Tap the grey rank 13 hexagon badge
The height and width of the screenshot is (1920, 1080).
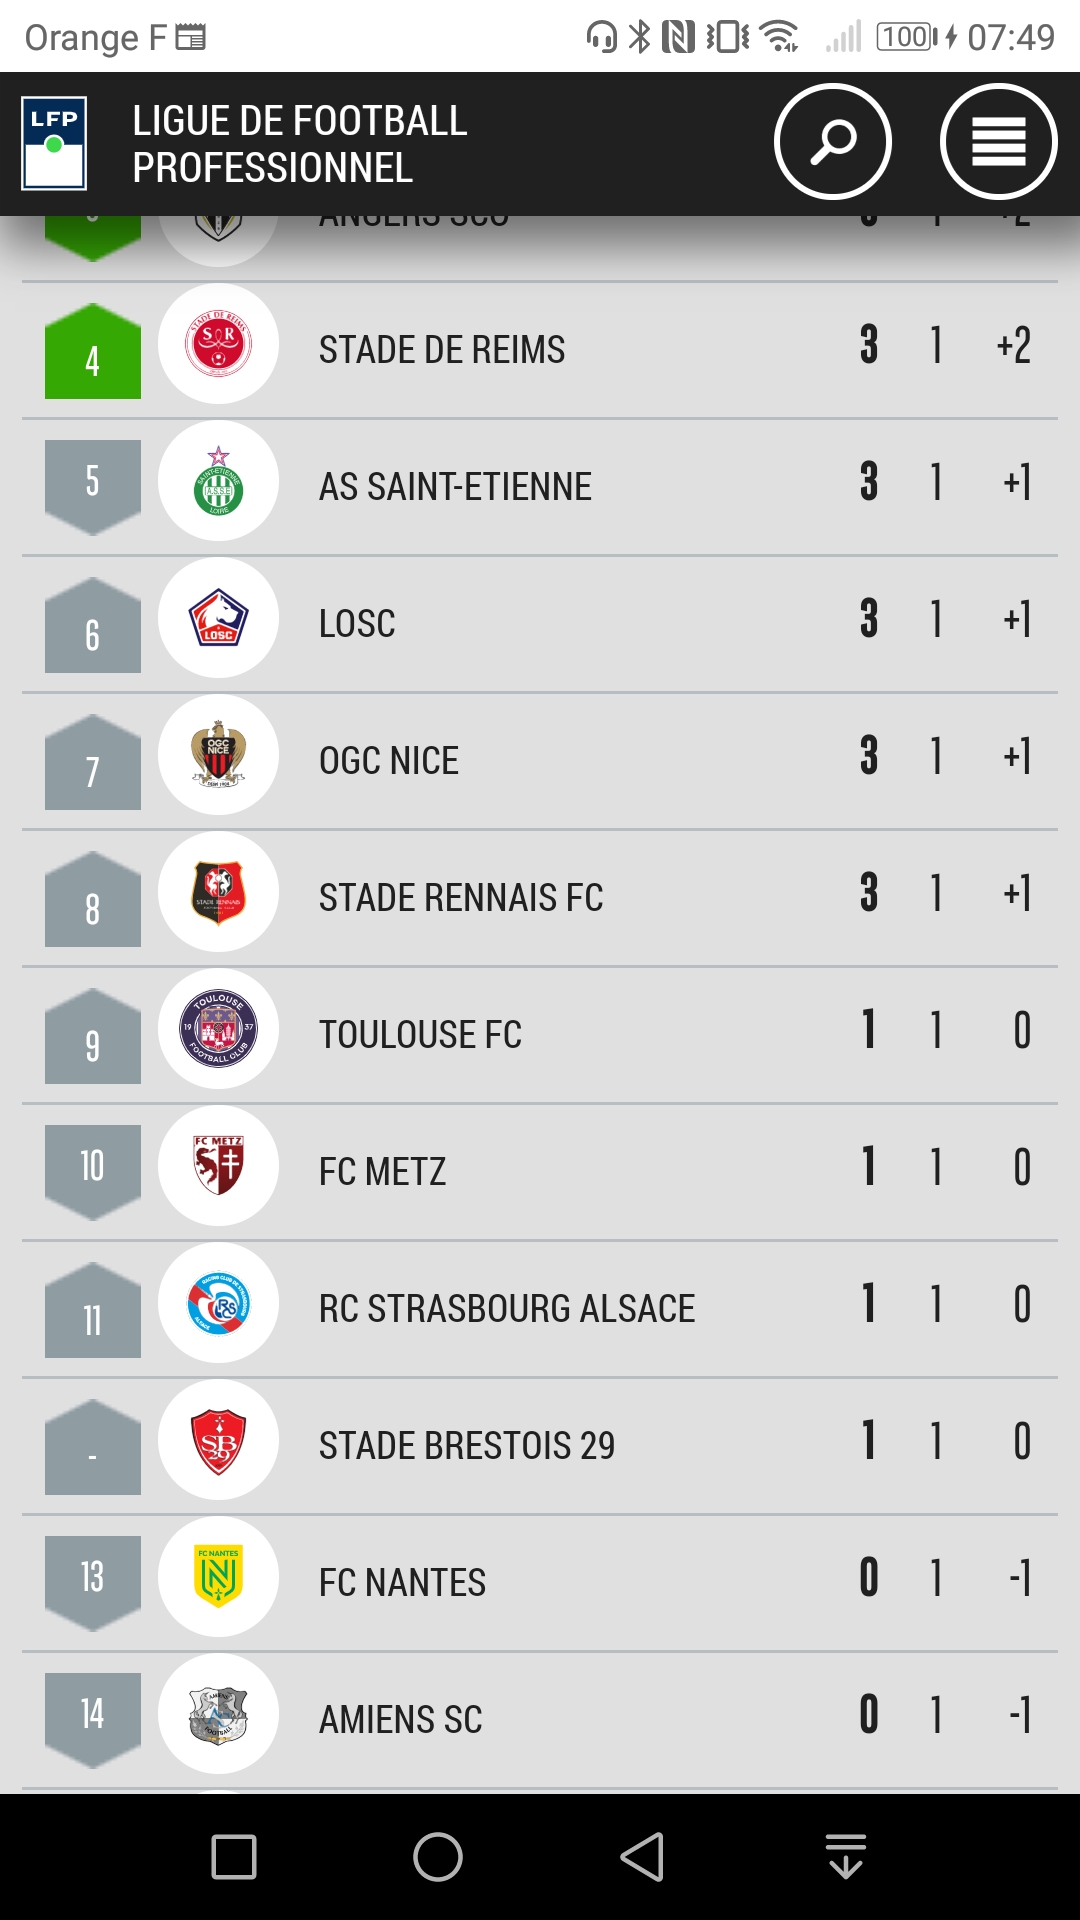93,1584
